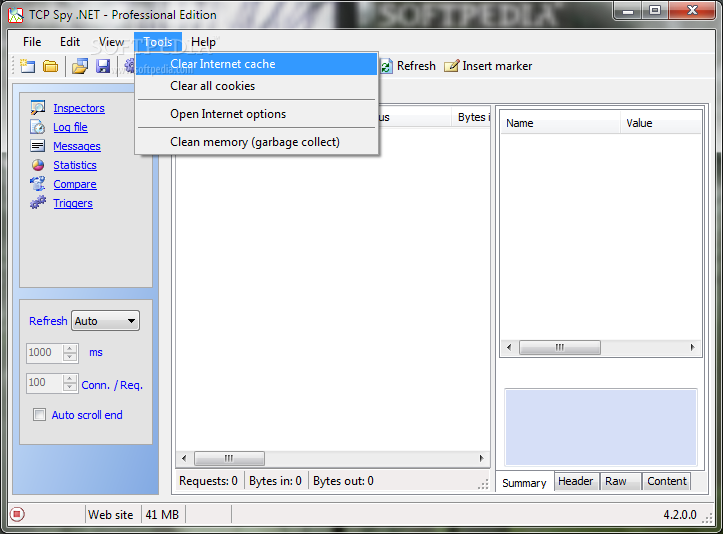
Task: Click the Requests: 0 status text
Action: 208,481
